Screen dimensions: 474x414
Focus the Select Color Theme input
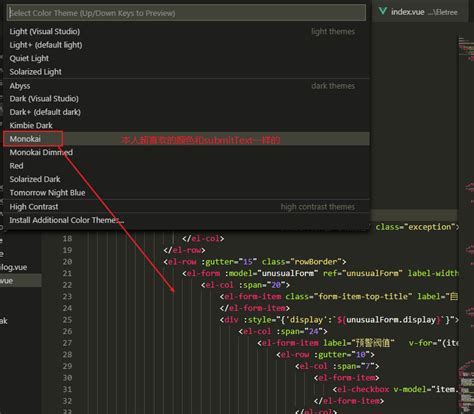coord(186,13)
